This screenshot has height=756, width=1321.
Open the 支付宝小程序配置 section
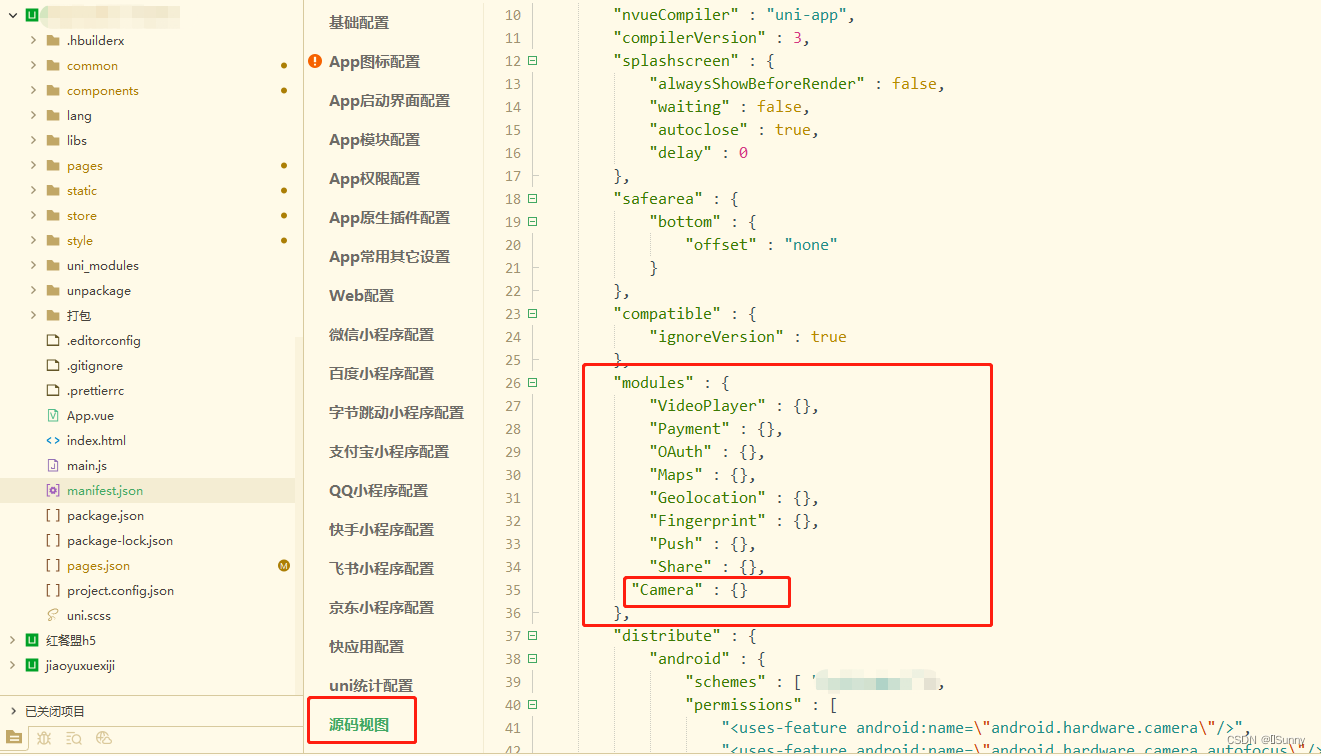(x=389, y=452)
